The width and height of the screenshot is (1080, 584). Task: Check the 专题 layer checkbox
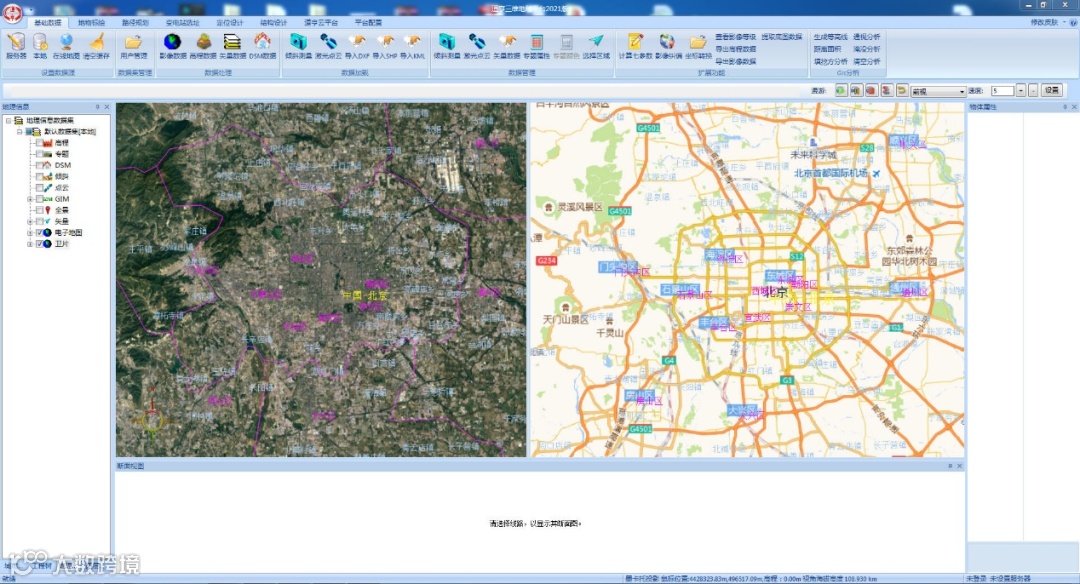pyautogui.click(x=39, y=154)
